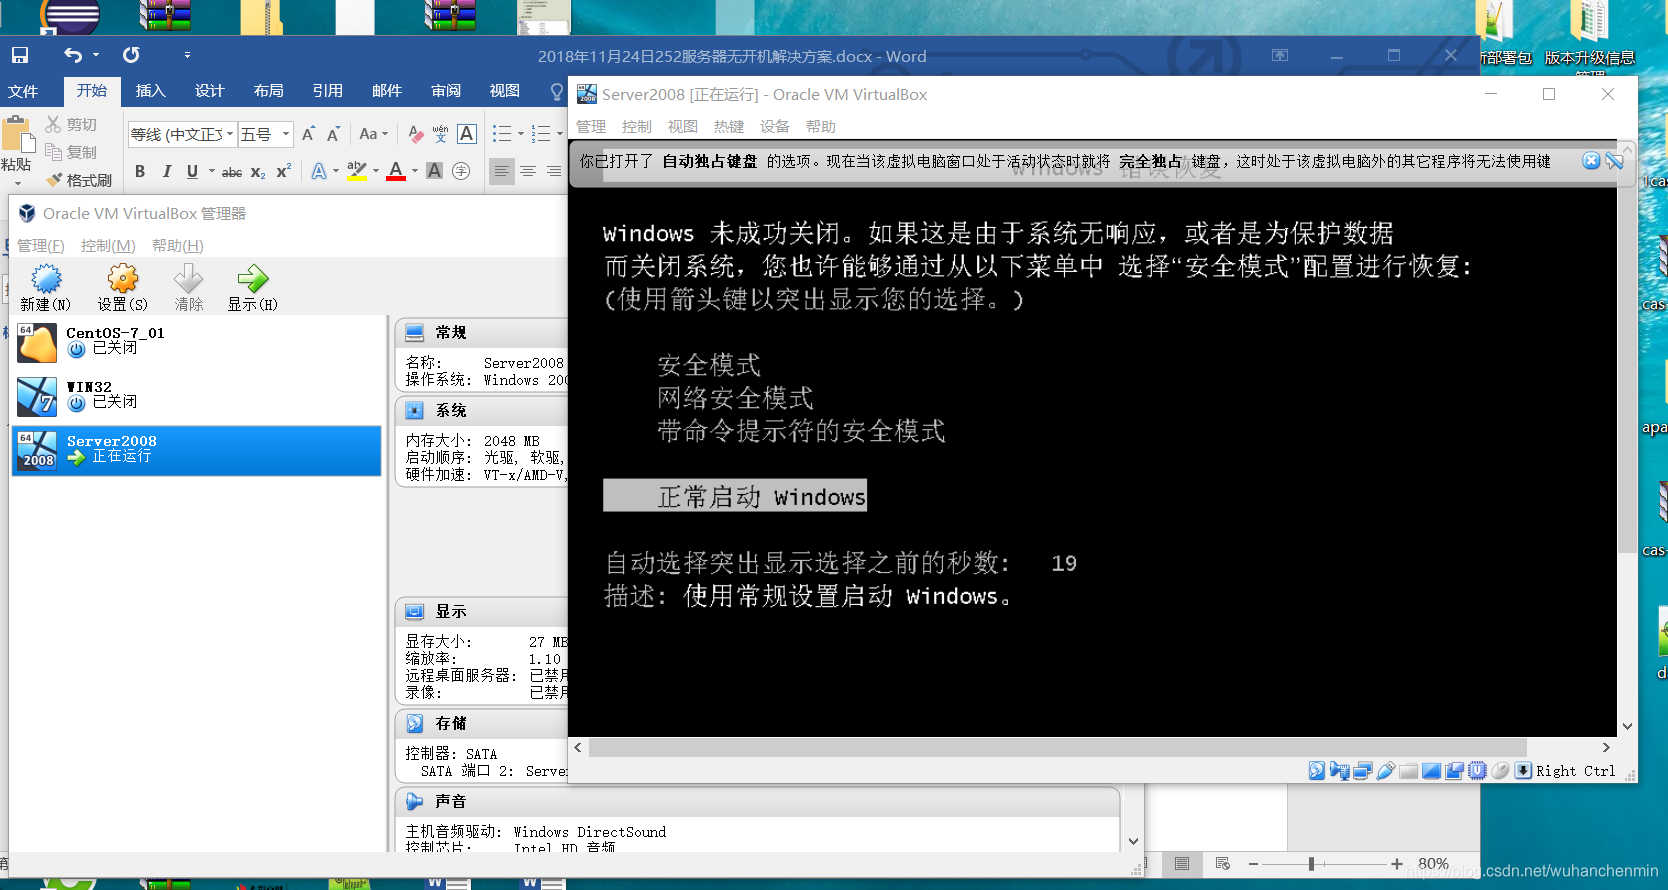Click the CPU virtualization chip icon in VM status bar
Viewport: 1668px width, 890px height.
pos(1477,770)
